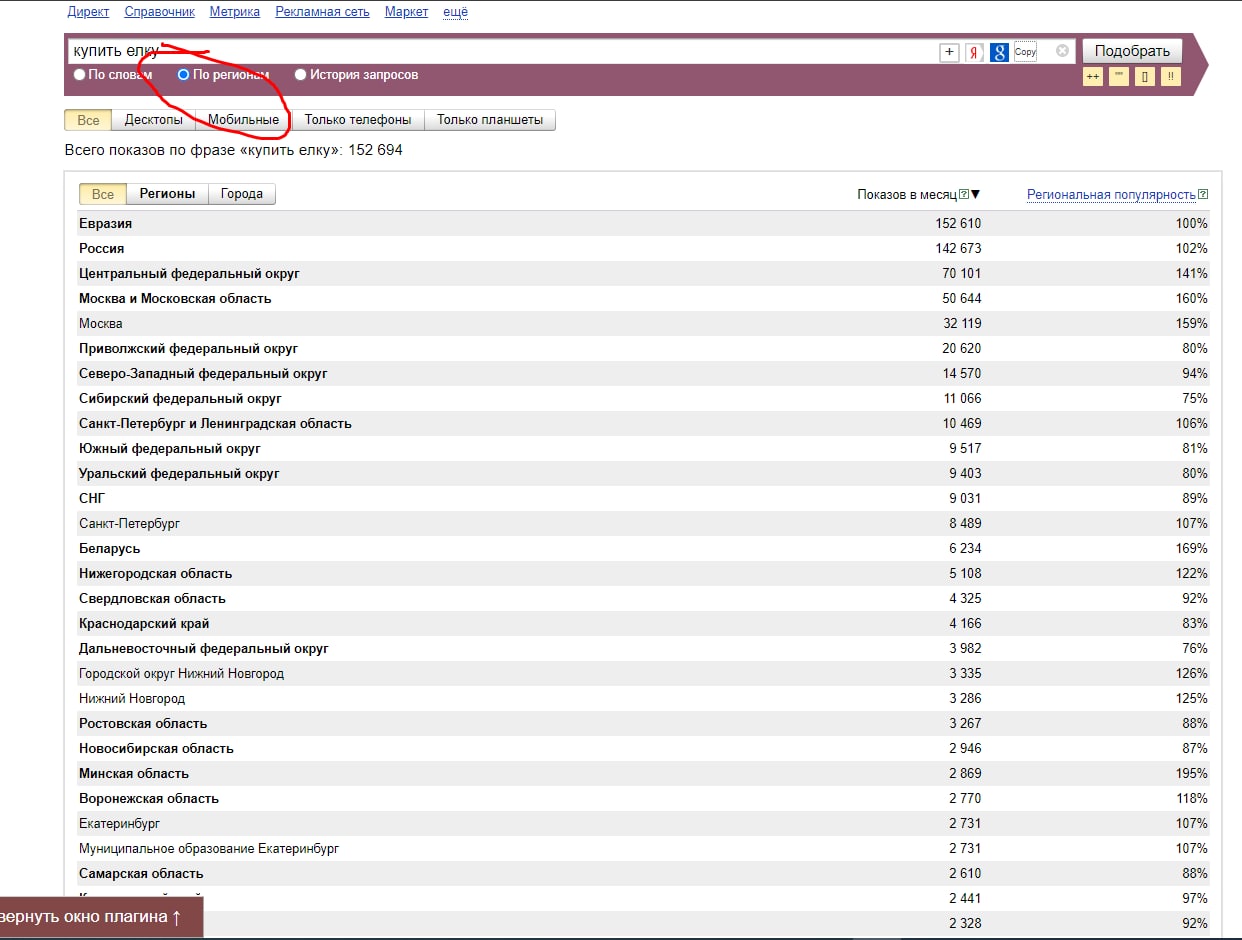Click the Новосибирская область row
1242x940 pixels.
point(643,748)
